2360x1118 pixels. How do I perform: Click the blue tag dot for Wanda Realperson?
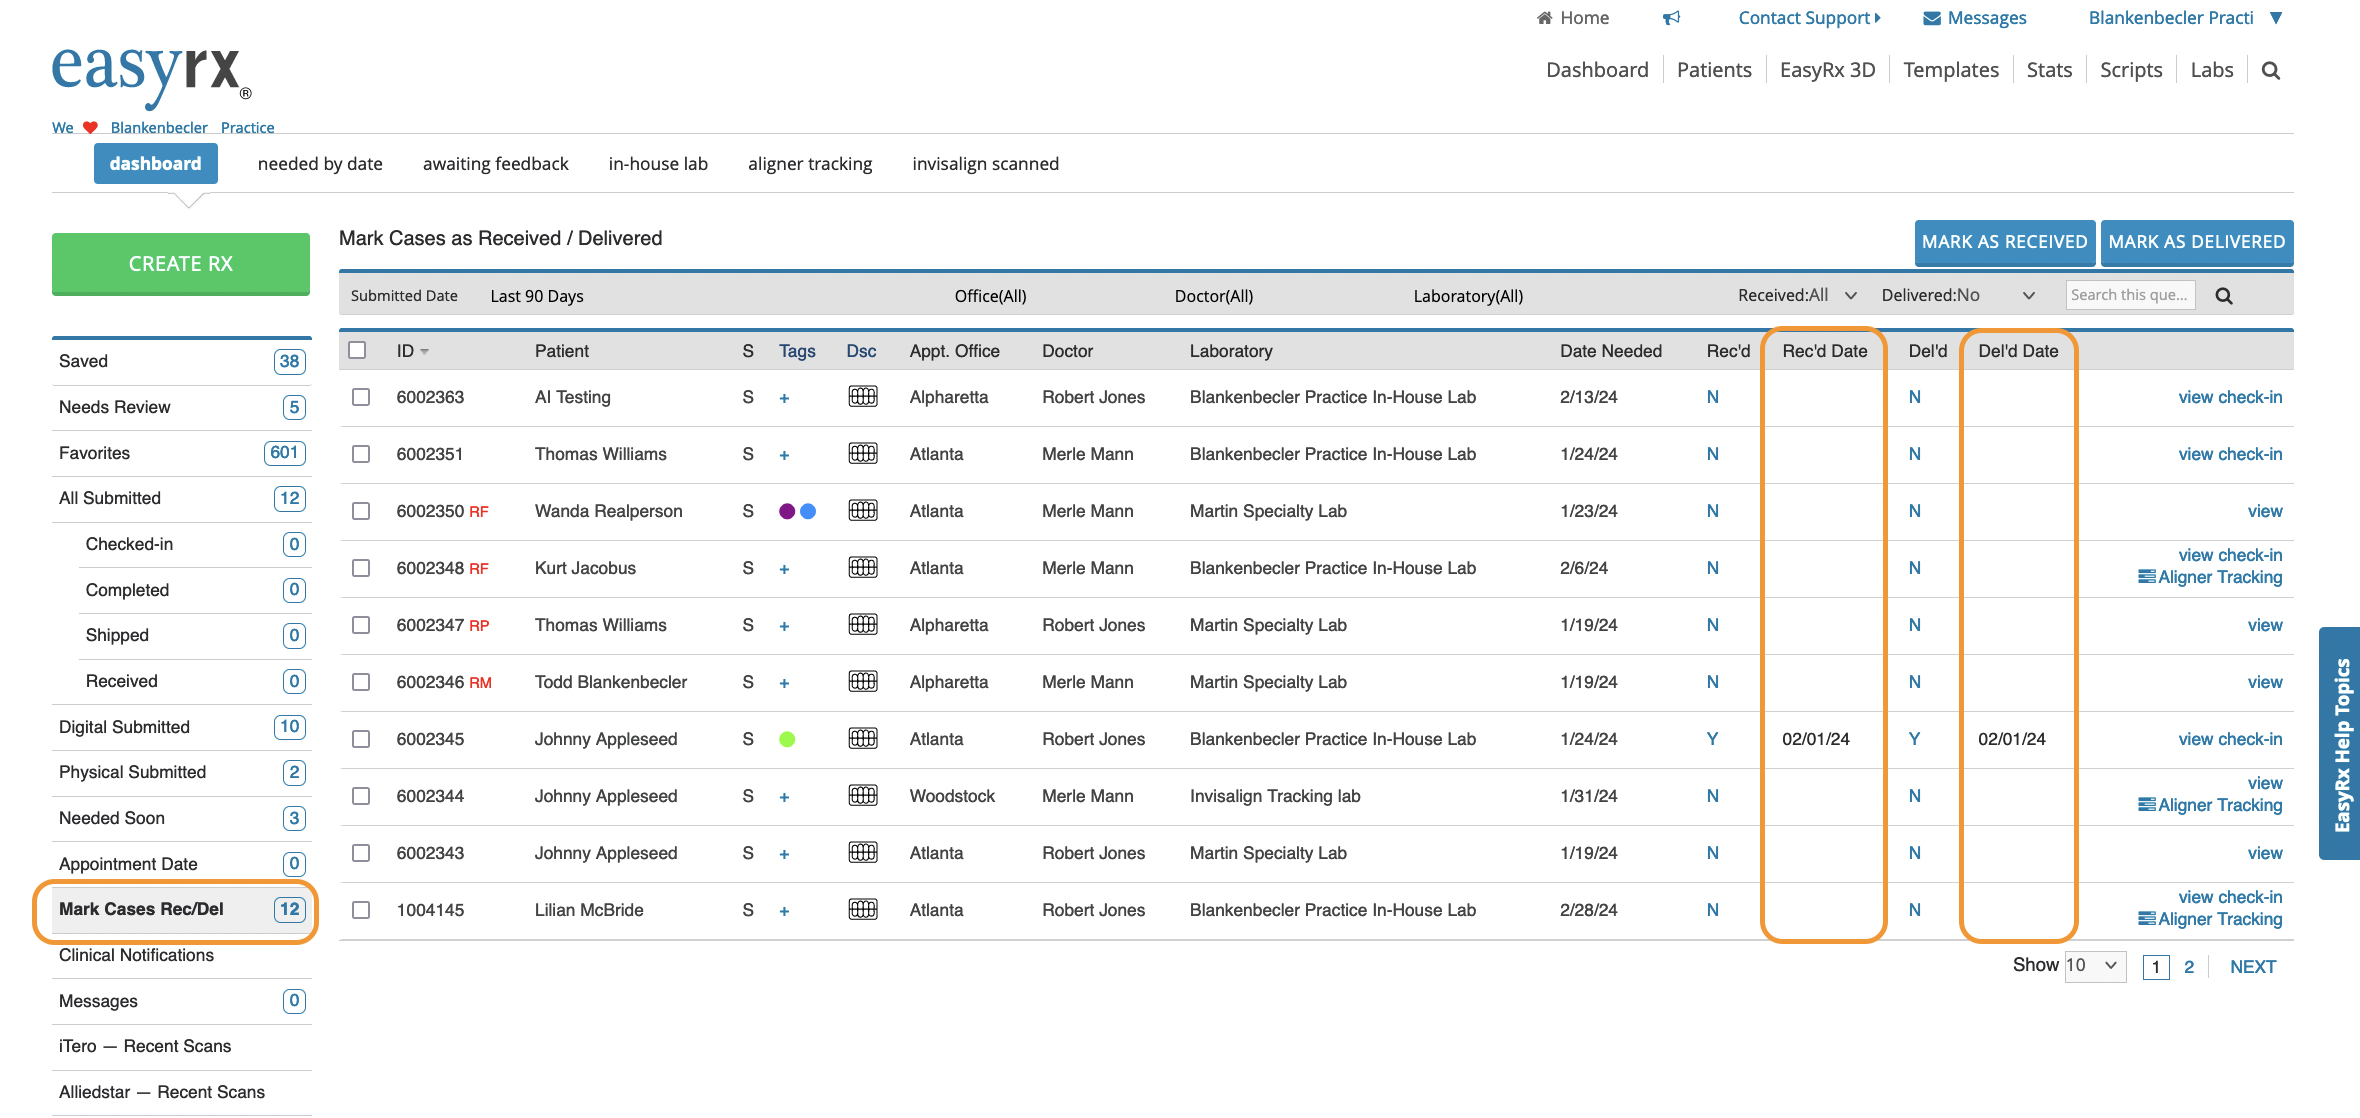(x=808, y=511)
